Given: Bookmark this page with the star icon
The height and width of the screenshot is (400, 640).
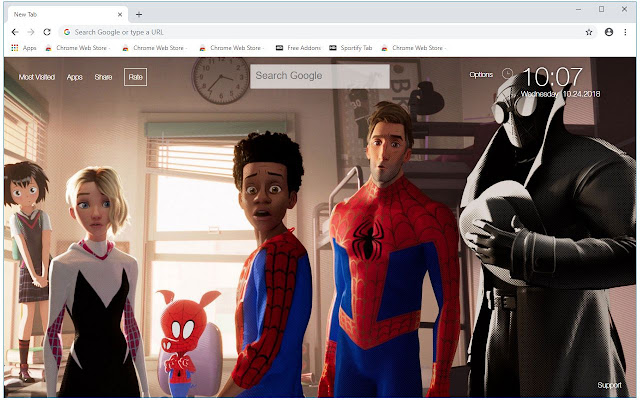Looking at the screenshot, I should pyautogui.click(x=589, y=32).
